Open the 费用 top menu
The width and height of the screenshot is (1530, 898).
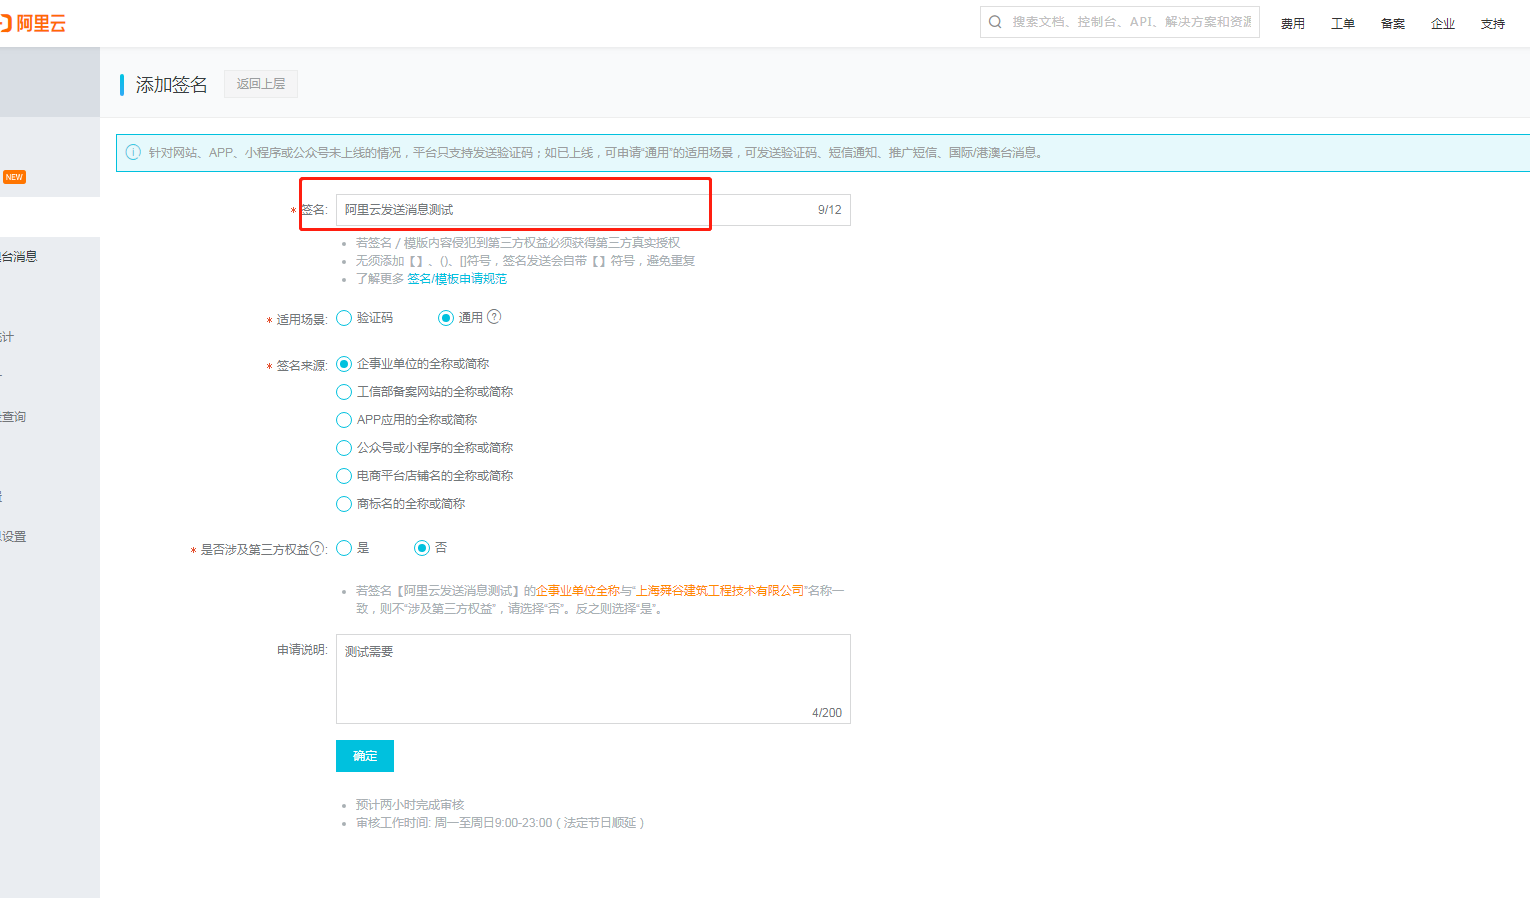point(1293,24)
